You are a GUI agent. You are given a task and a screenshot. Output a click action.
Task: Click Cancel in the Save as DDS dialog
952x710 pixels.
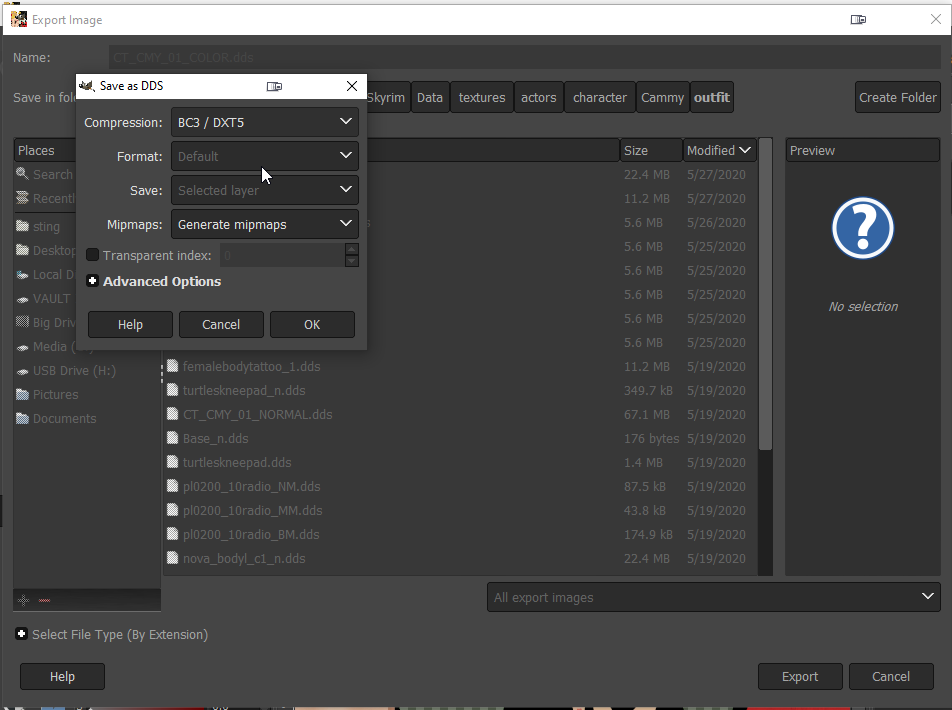221,324
